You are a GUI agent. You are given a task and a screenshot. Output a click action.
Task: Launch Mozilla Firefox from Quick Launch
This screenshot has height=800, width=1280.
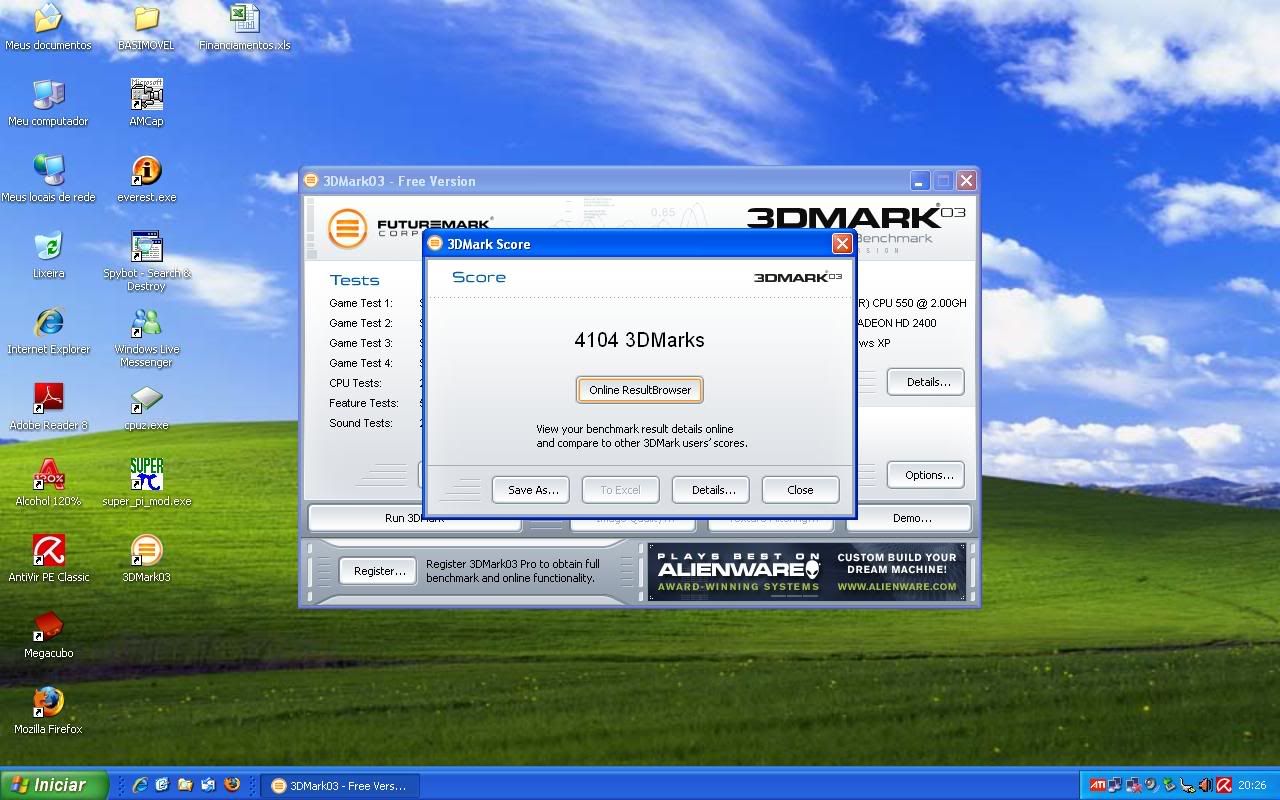tap(231, 785)
